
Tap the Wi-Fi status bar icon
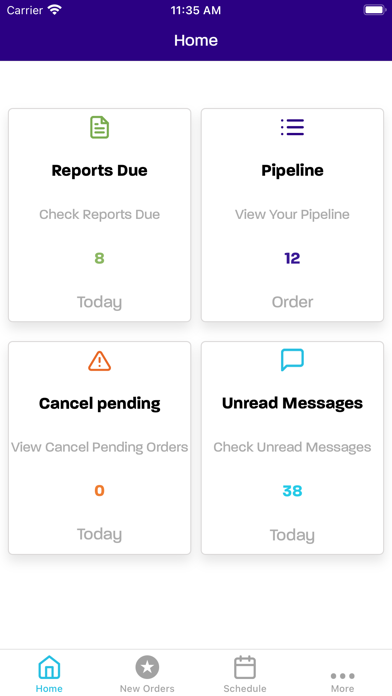(54, 10)
